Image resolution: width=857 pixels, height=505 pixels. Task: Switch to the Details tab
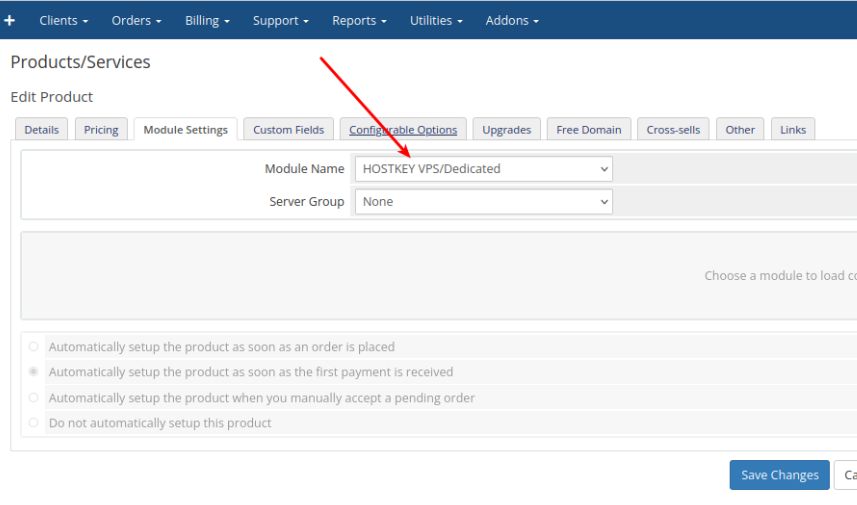click(x=41, y=130)
